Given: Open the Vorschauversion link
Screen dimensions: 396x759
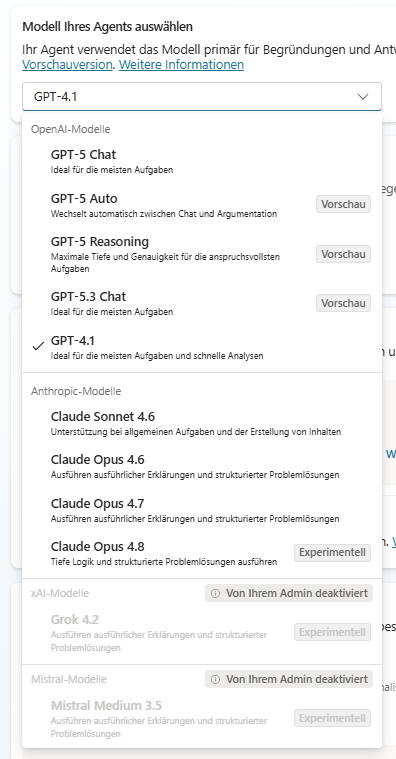Looking at the screenshot, I should pyautogui.click(x=67, y=64).
